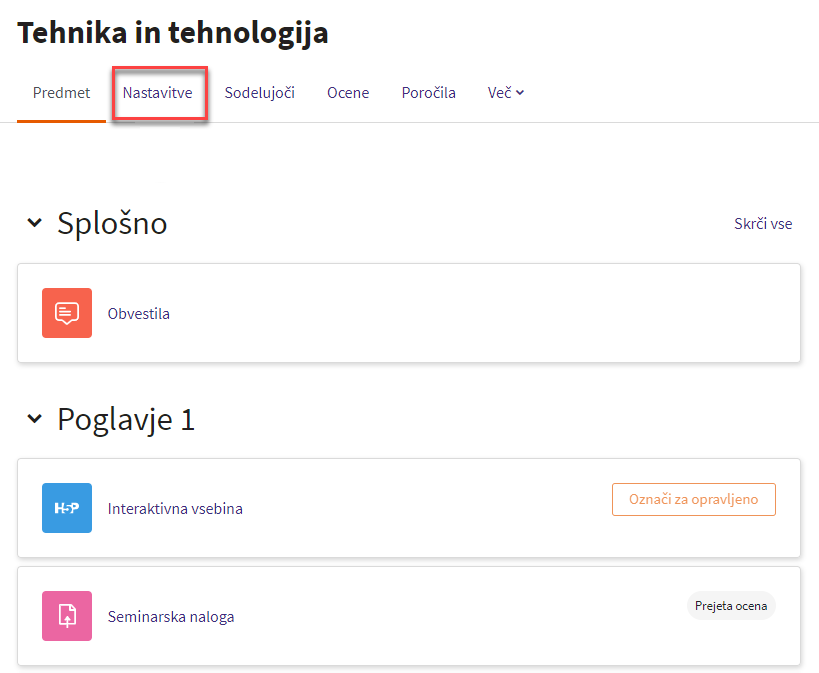This screenshot has width=819, height=673.
Task: Click the Splošno section heading
Action: (x=112, y=223)
